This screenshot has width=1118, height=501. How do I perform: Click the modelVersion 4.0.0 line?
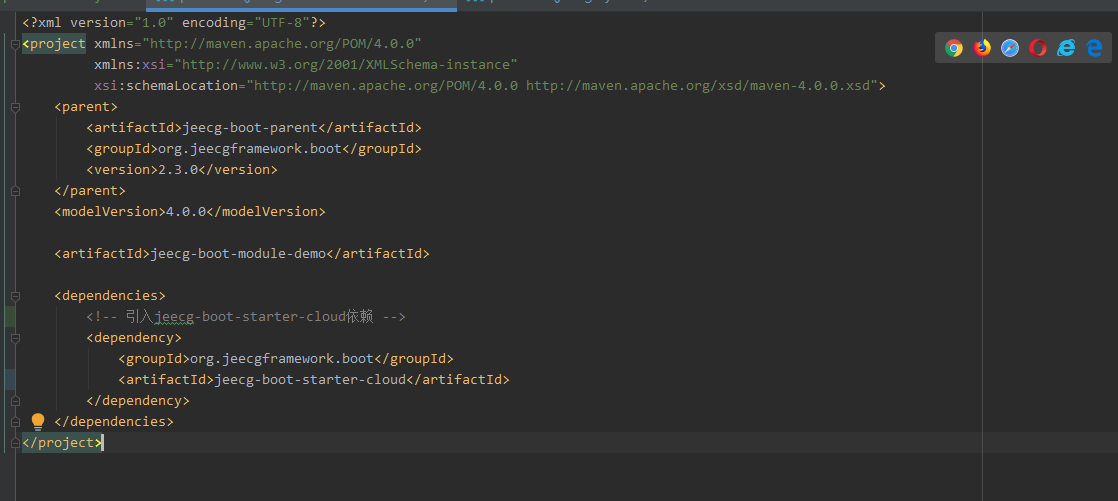coord(190,212)
